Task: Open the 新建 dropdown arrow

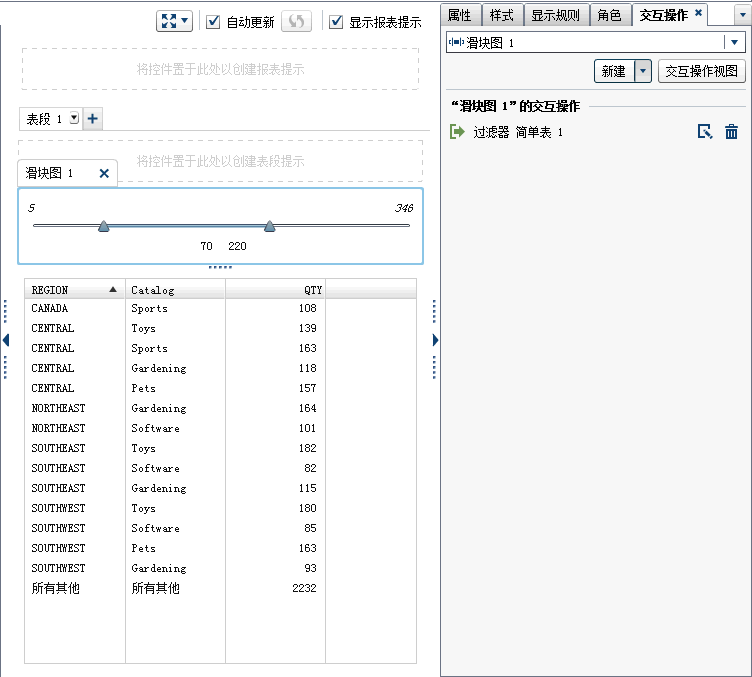Action: (643, 71)
